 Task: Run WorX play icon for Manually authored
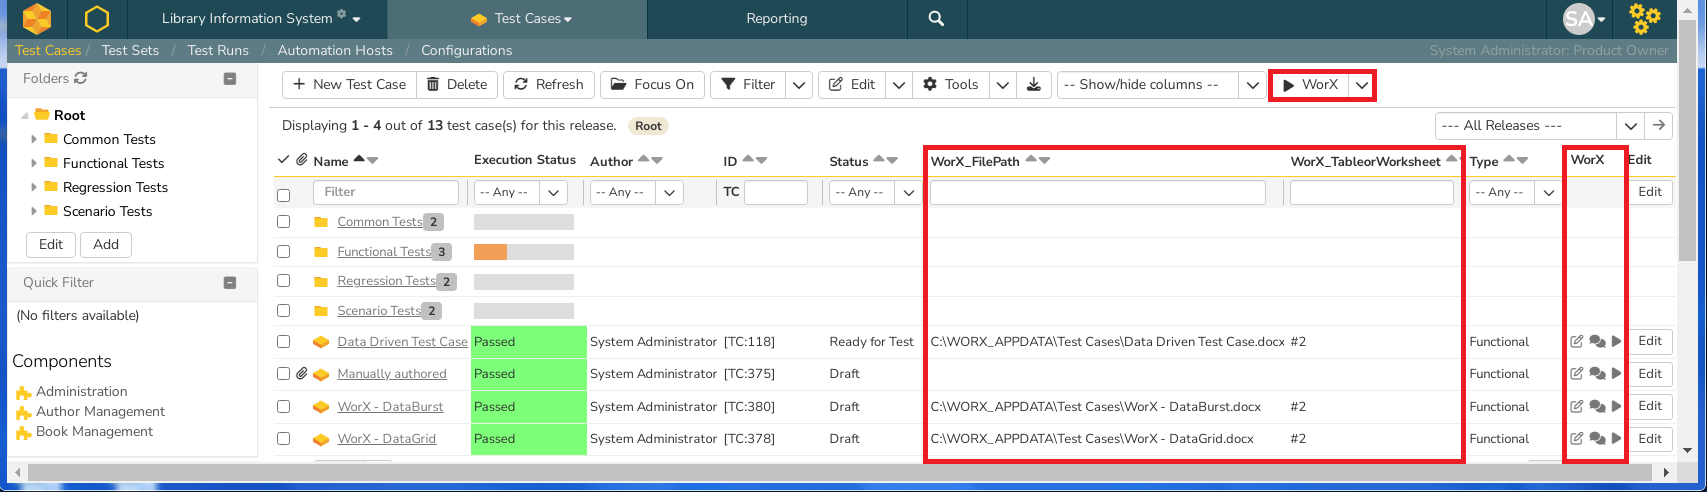click(x=1616, y=374)
